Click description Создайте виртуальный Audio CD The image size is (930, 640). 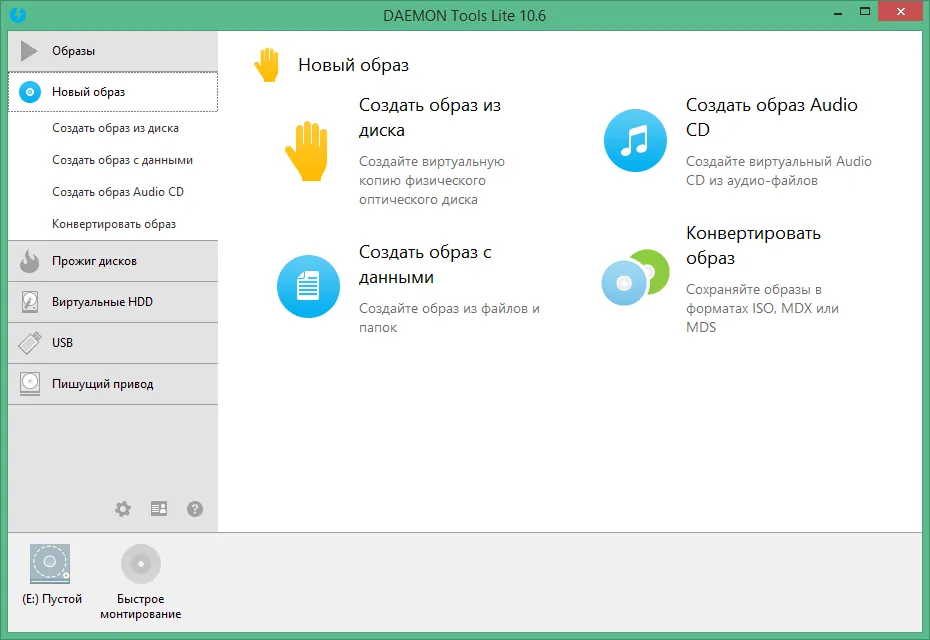[779, 171]
